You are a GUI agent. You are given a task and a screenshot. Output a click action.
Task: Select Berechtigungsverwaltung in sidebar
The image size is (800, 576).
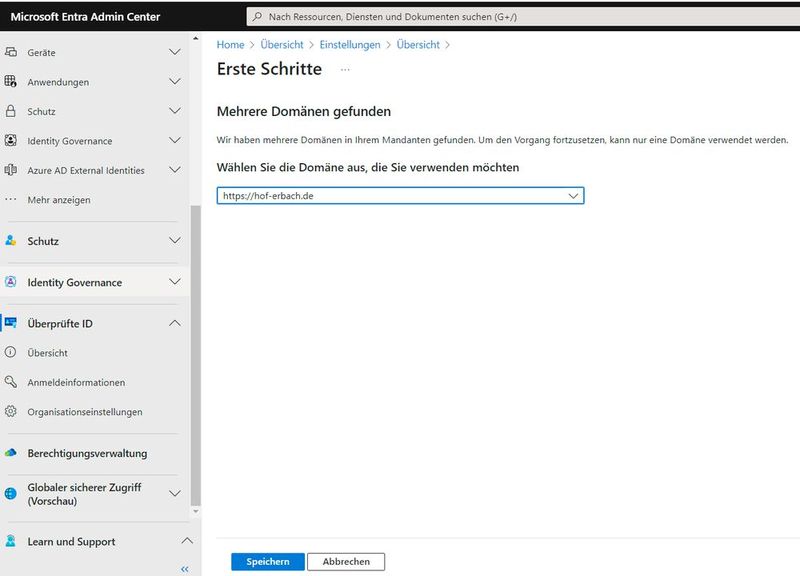tap(87, 453)
